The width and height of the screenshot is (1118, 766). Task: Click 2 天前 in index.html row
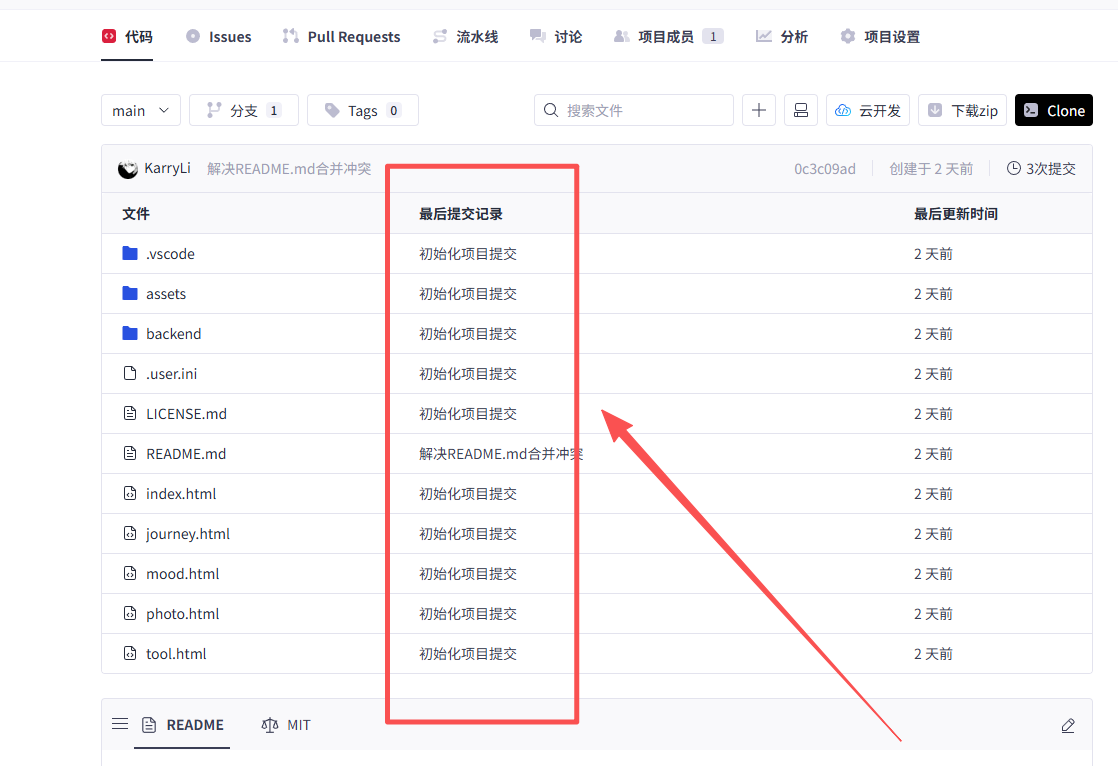pos(933,494)
